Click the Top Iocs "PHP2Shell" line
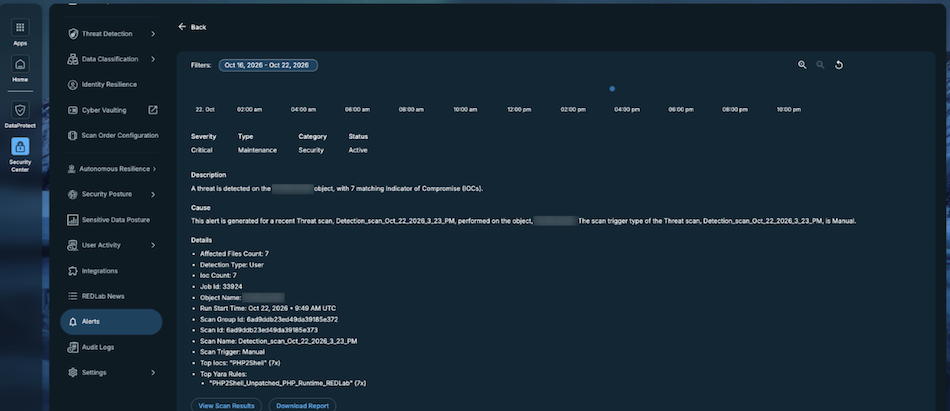Screen dimensions: 950x411 pos(240,363)
